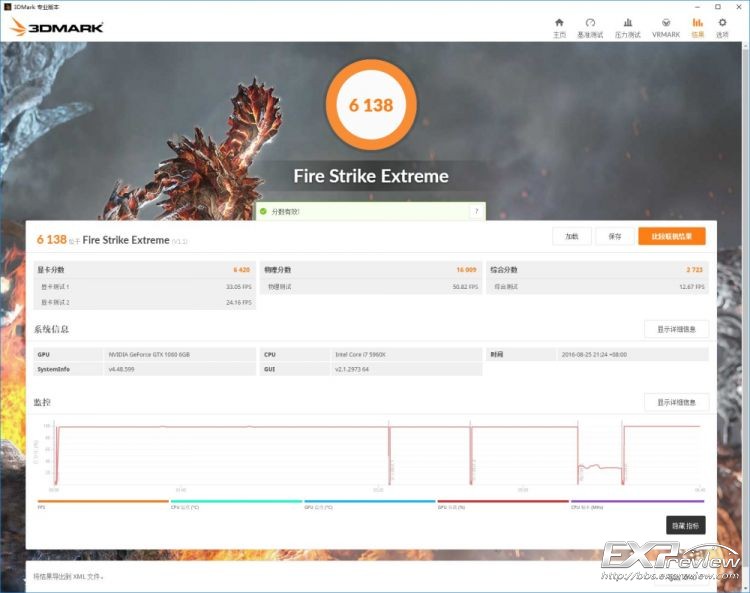The height and width of the screenshot is (593, 750).
Task: Click the Load (加载) button
Action: [572, 236]
